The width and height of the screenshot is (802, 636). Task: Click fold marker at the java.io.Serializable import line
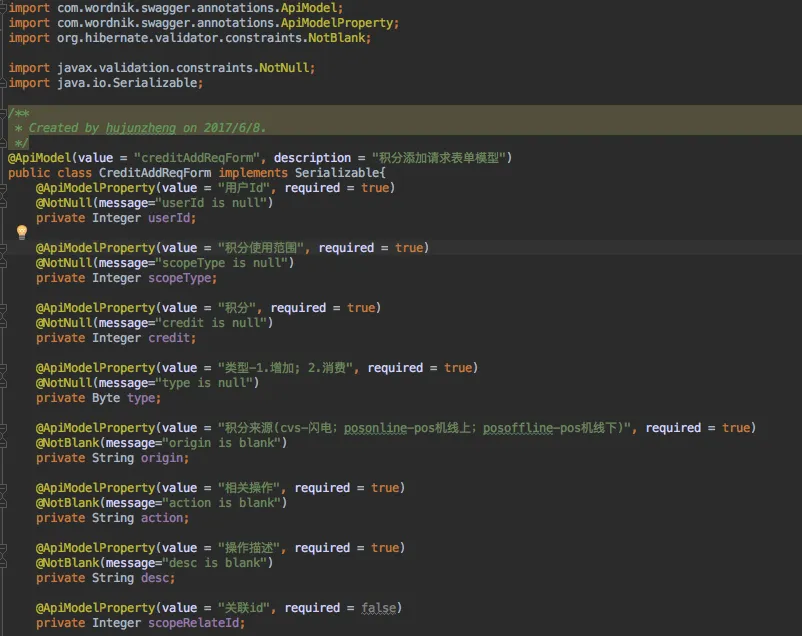point(4,83)
